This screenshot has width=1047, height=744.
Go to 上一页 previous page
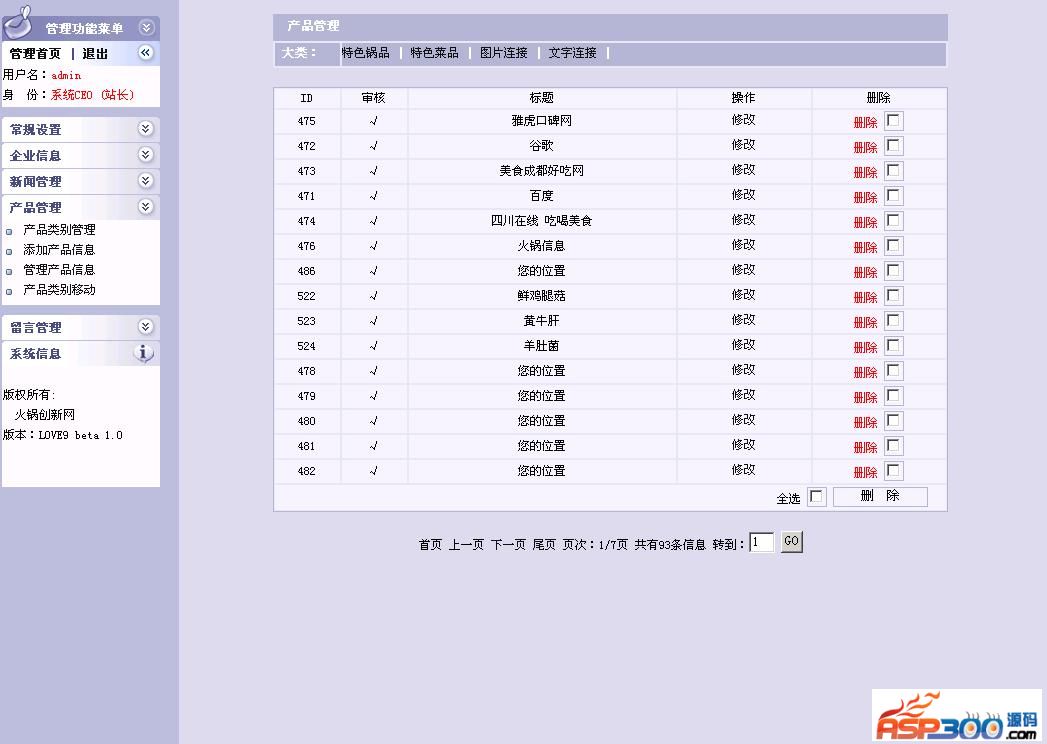pyautogui.click(x=466, y=545)
